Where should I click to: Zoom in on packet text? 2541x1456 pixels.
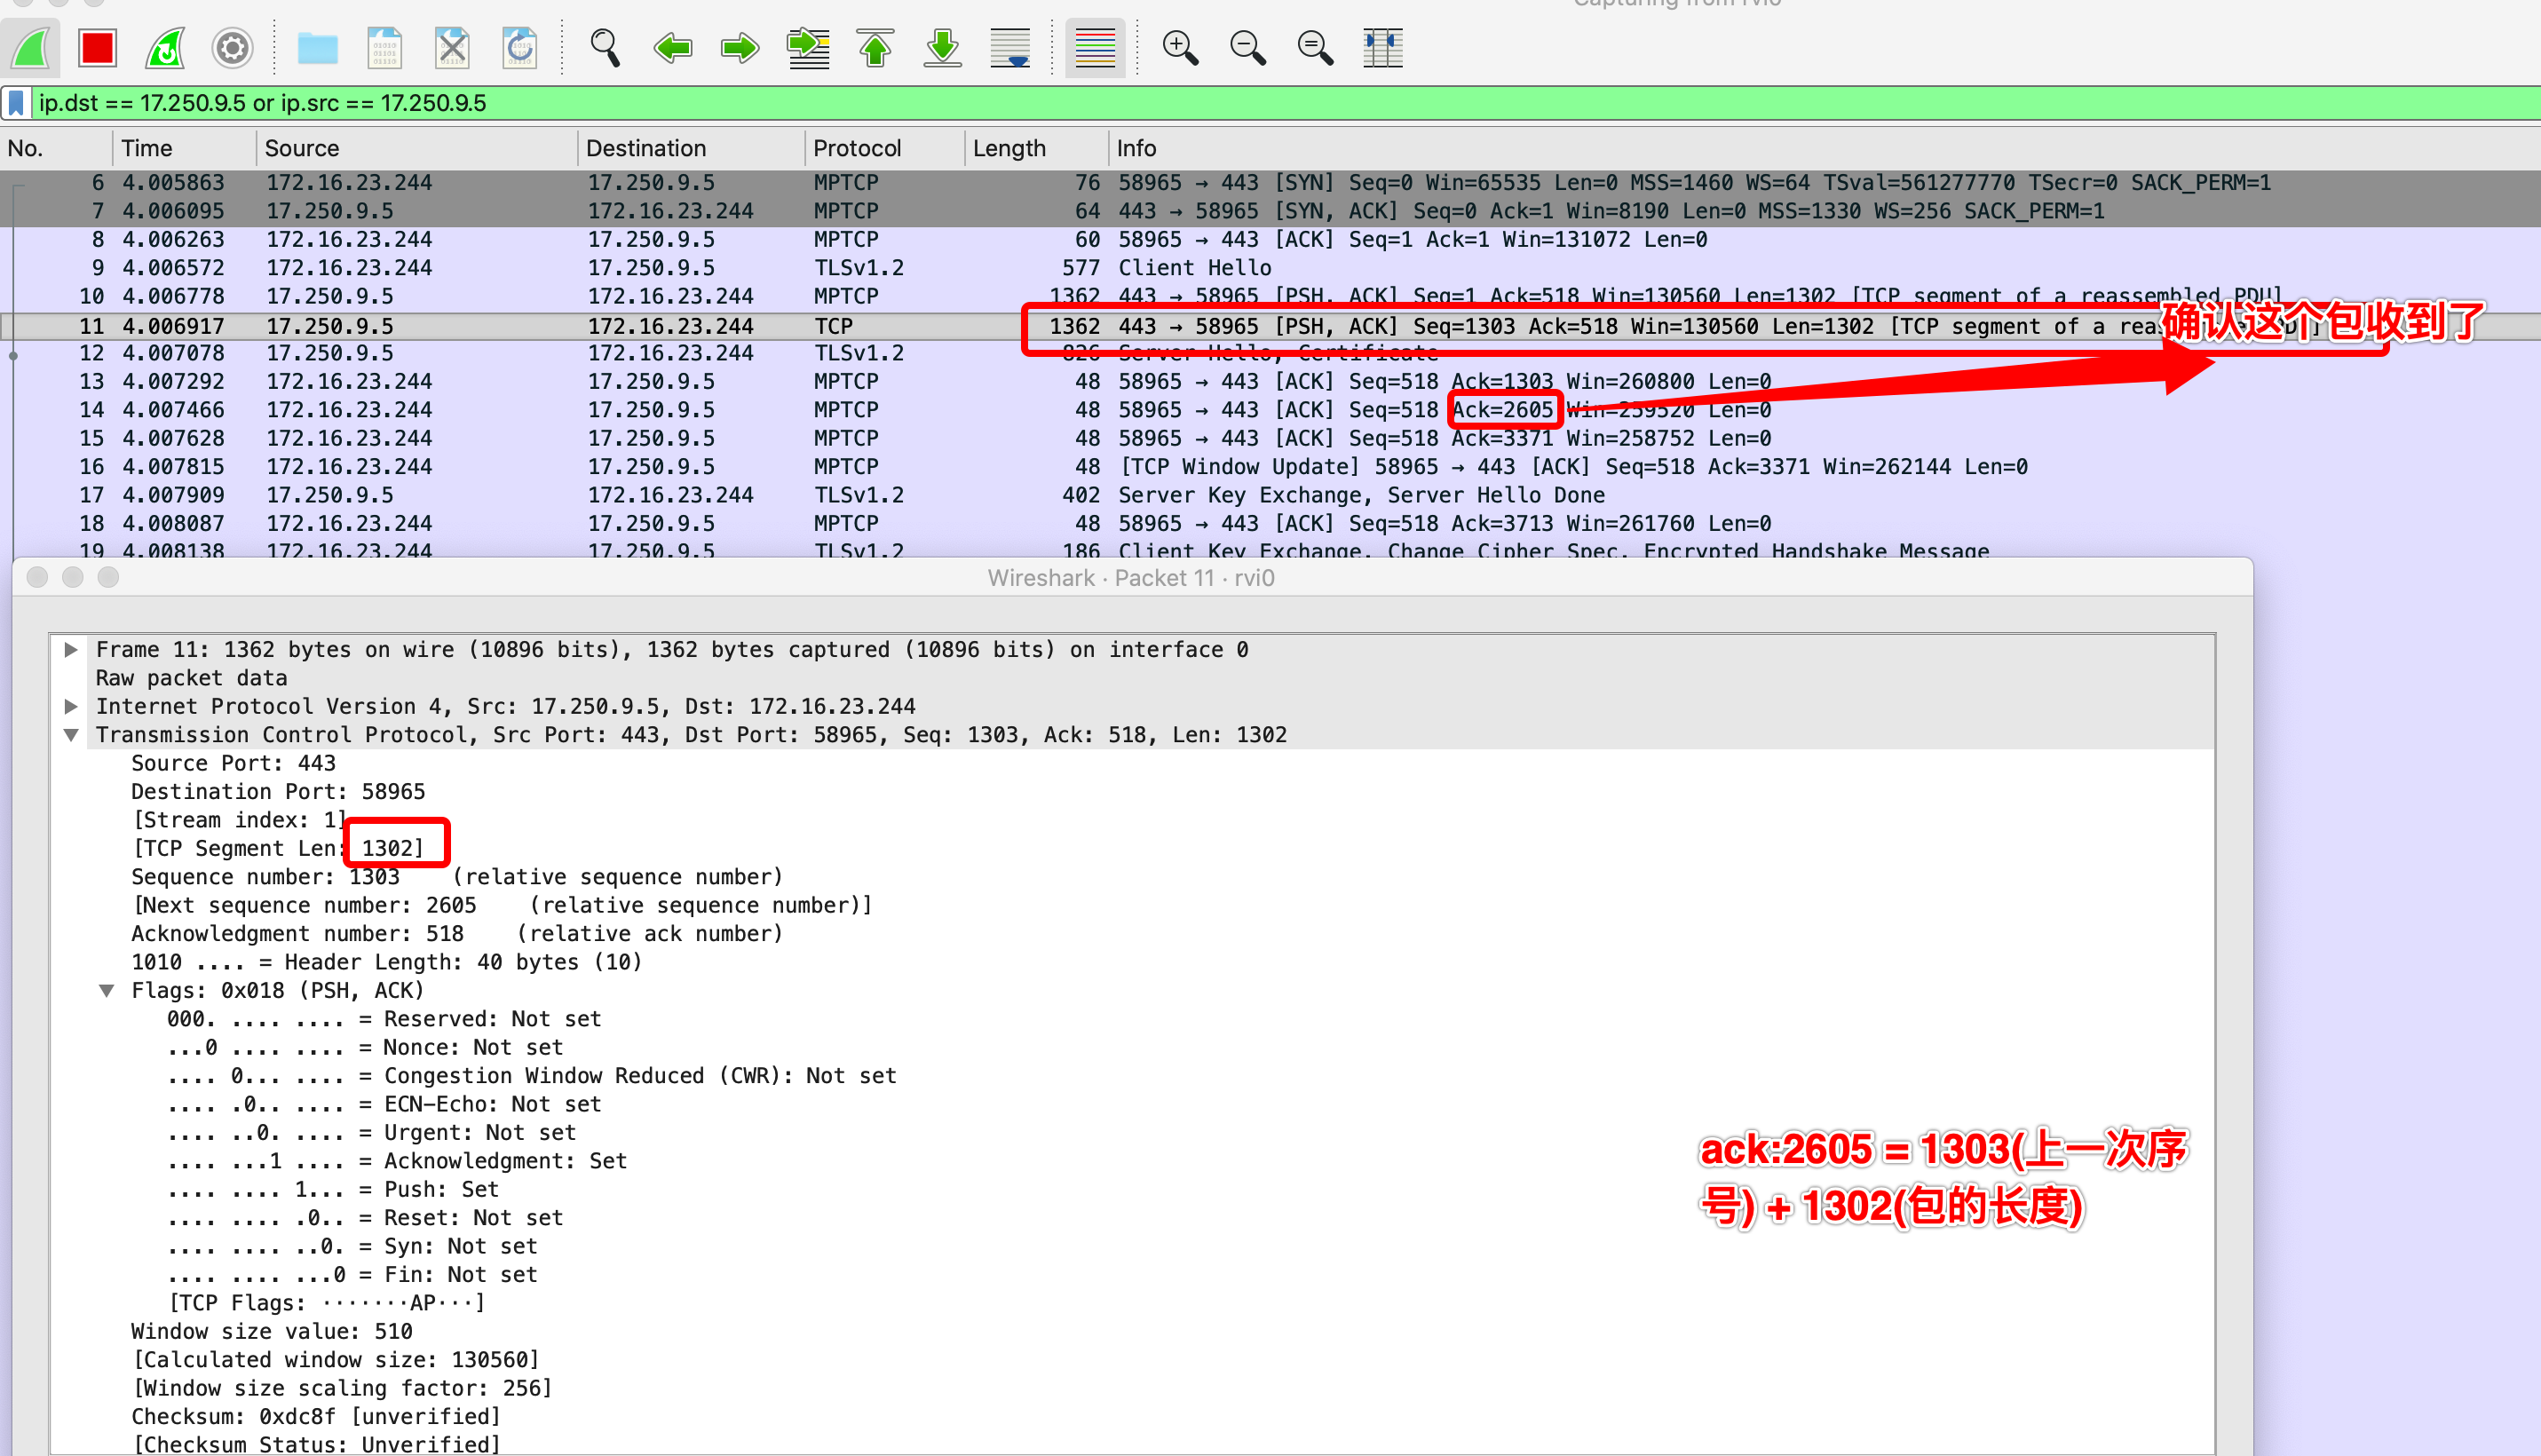1180,47
